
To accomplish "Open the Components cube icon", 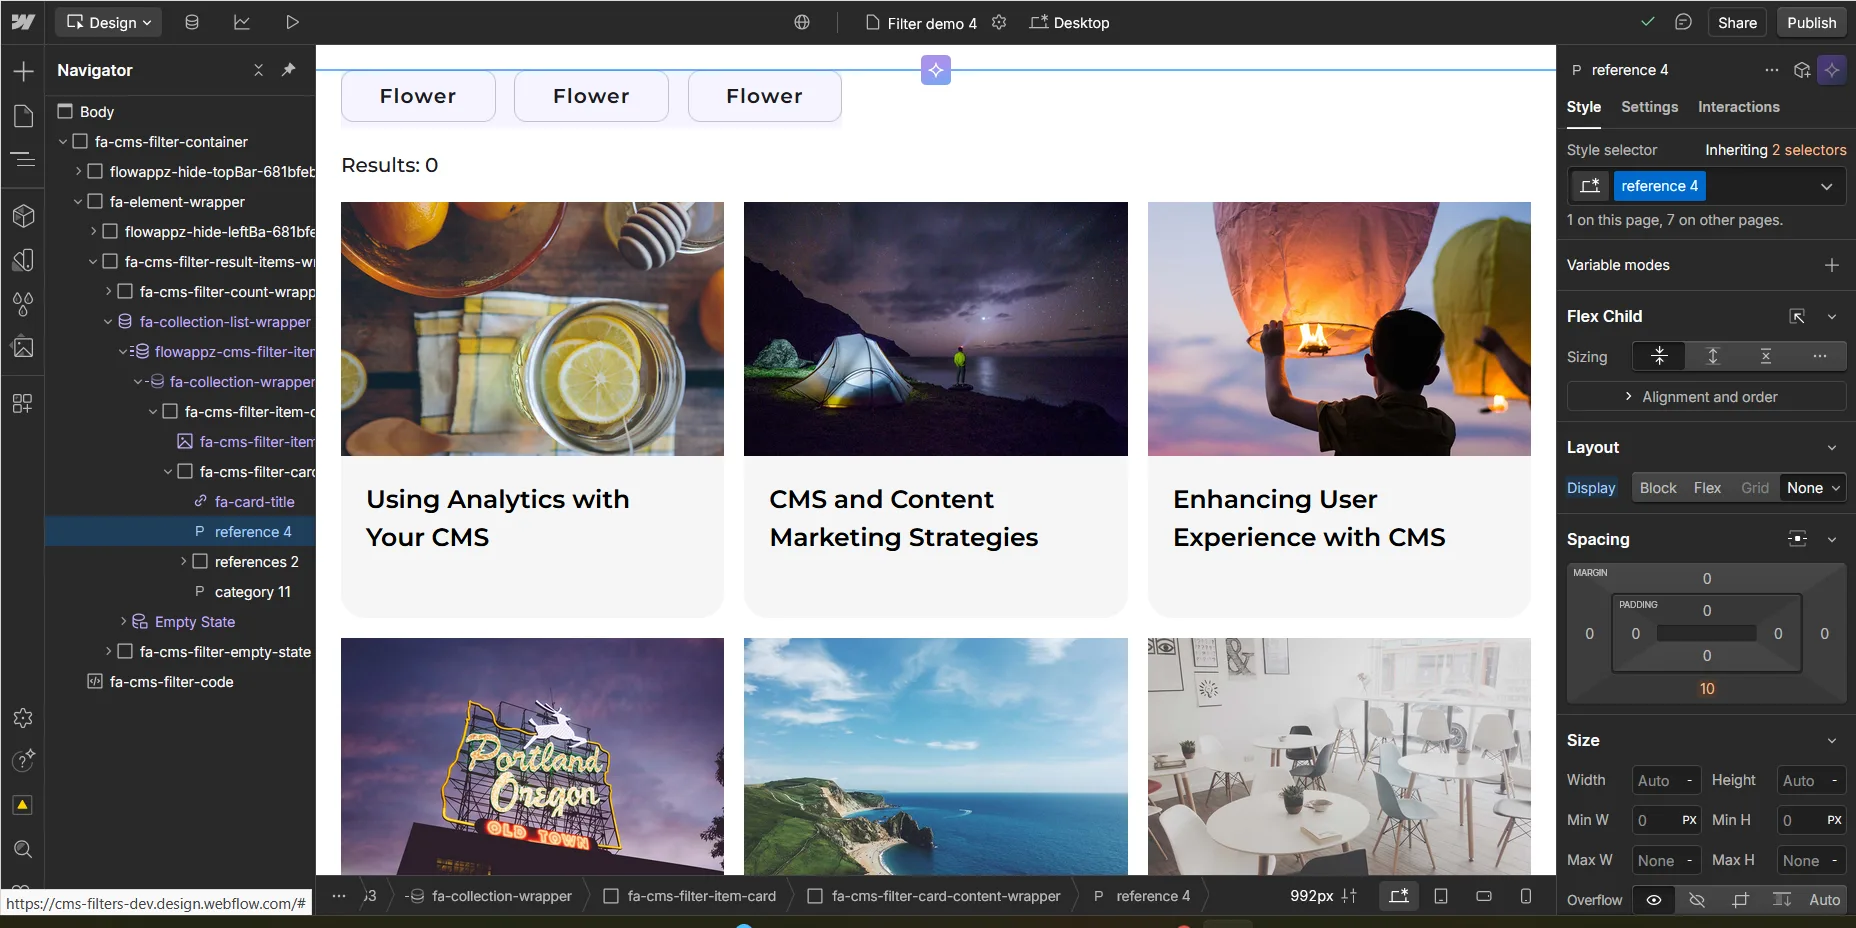I will click(23, 215).
